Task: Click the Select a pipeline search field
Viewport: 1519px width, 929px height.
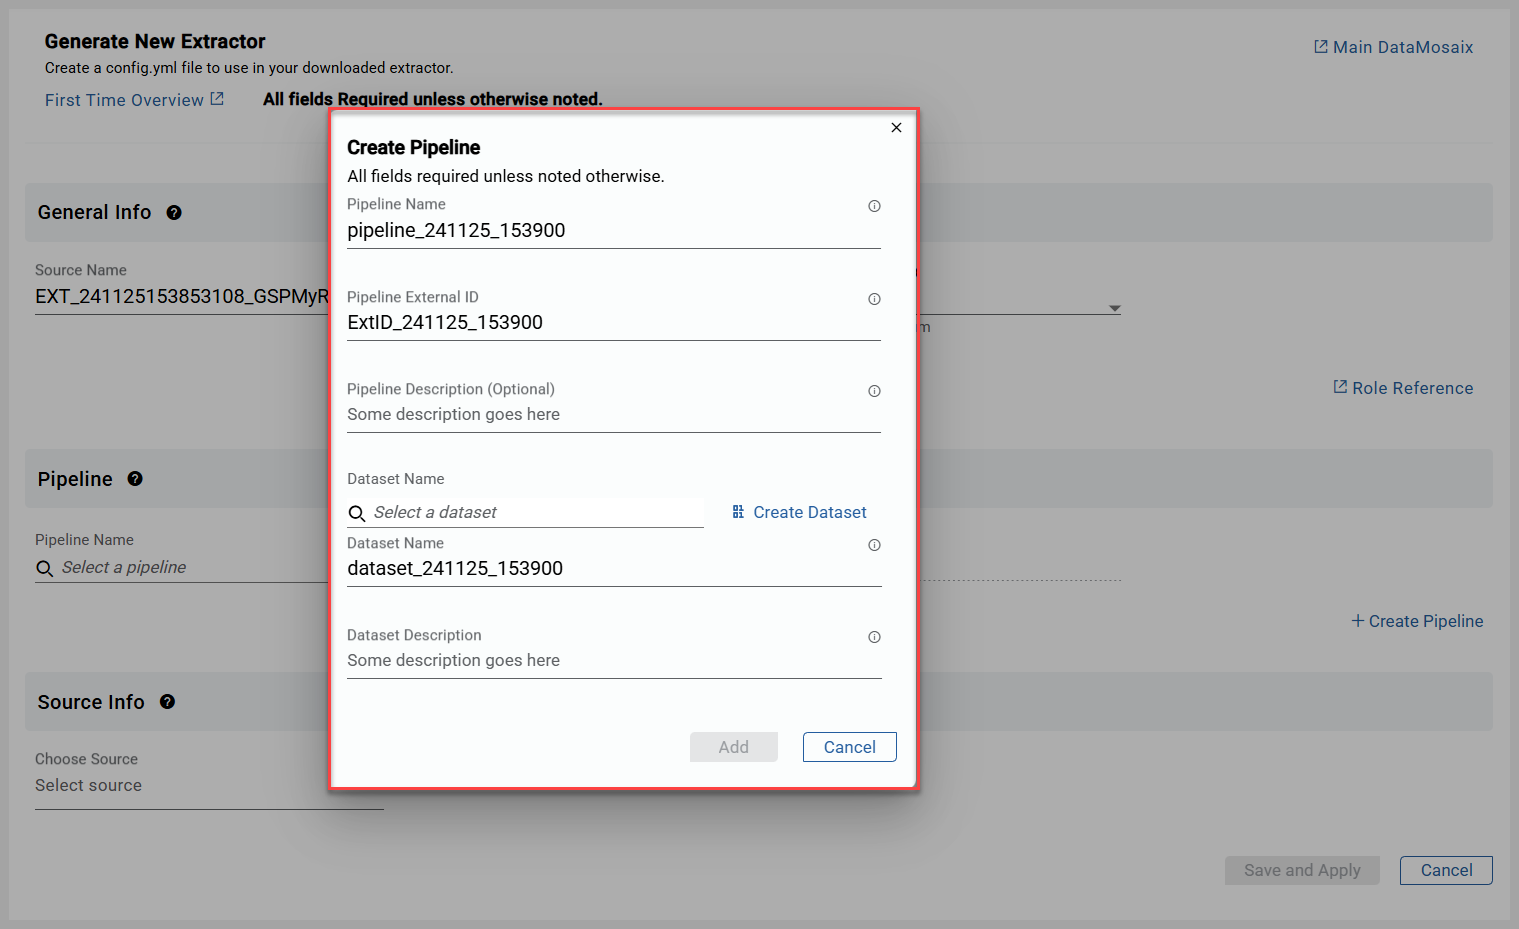Action: tap(182, 568)
